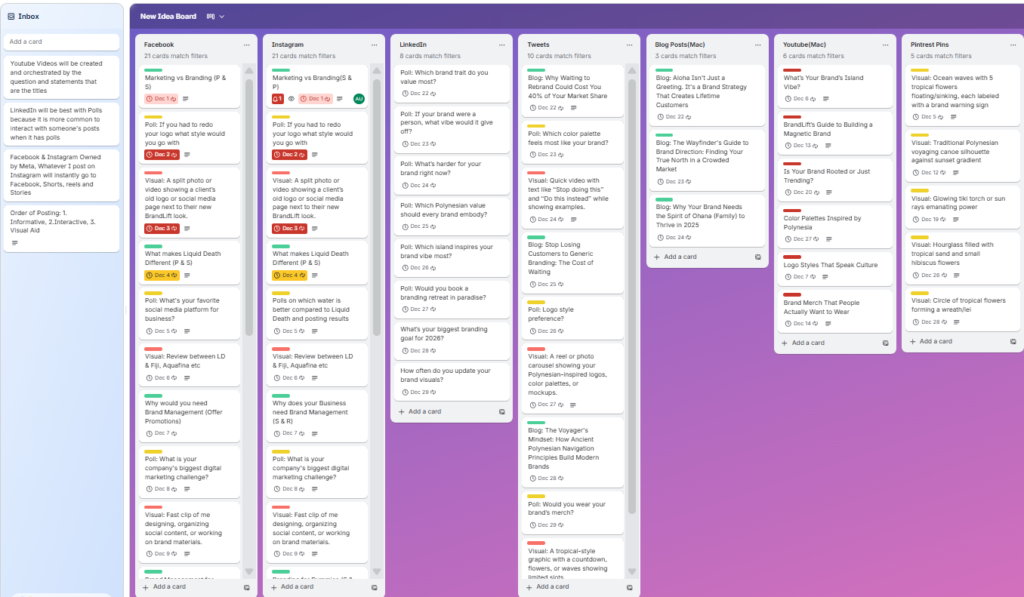Click create-from-template icon in Blog Posts list
The image size is (1024, 597).
758,257
